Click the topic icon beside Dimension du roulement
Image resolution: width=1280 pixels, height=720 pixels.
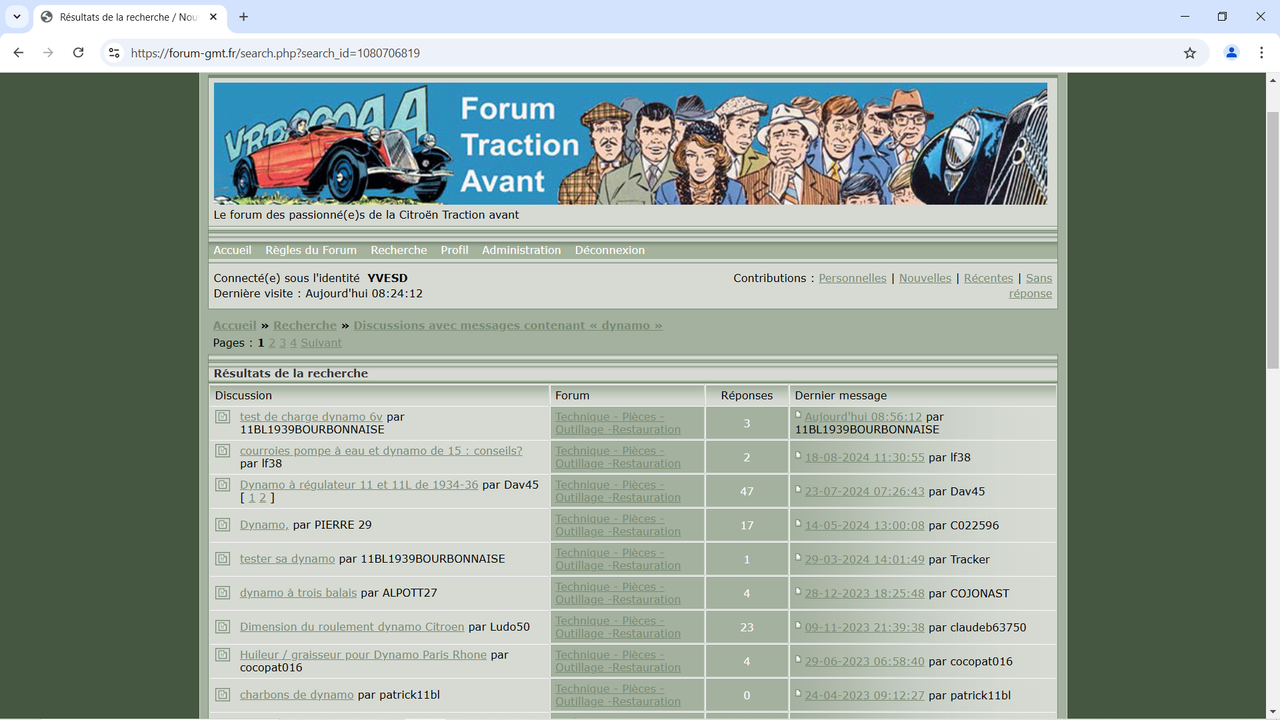point(222,627)
